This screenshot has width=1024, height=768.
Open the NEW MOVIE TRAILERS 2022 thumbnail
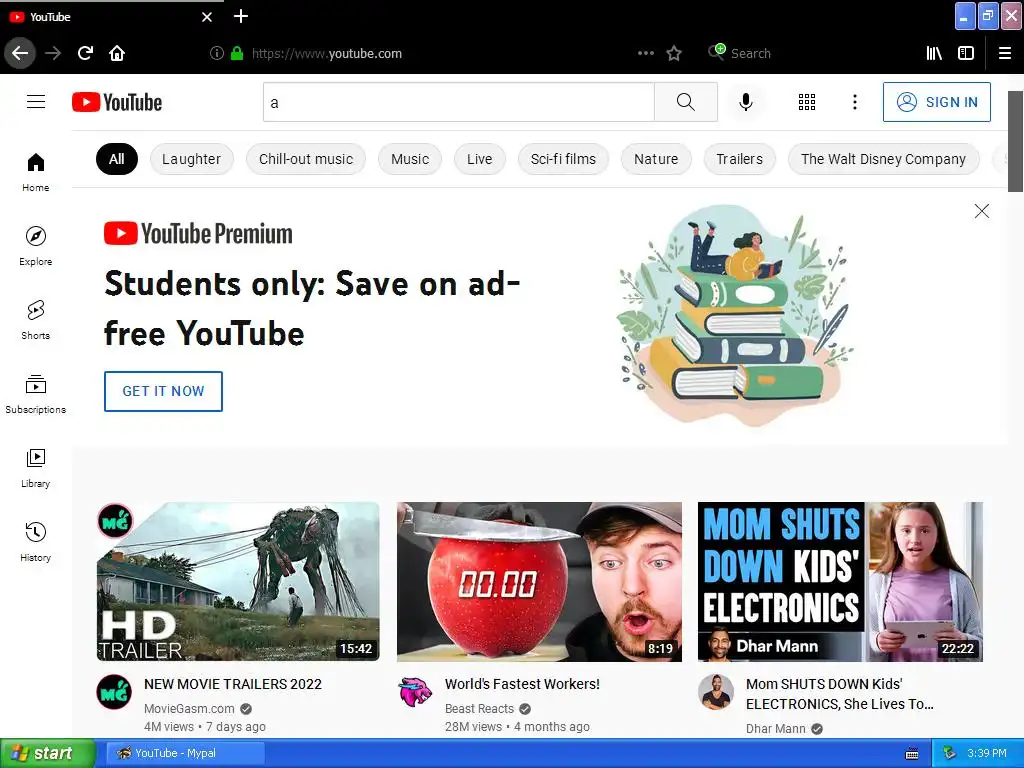coord(238,581)
